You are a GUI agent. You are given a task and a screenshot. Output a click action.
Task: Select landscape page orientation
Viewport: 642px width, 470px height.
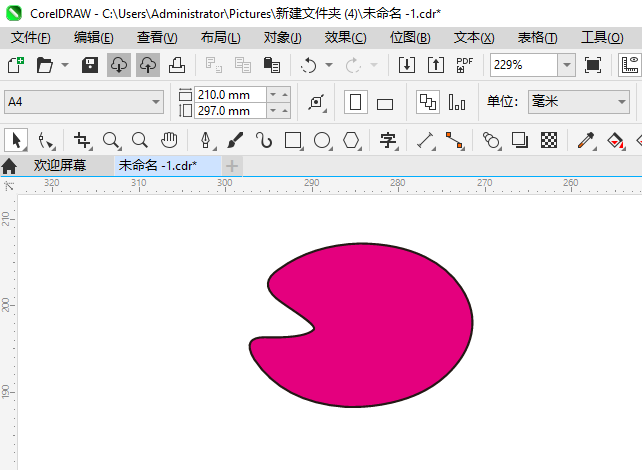pyautogui.click(x=385, y=104)
